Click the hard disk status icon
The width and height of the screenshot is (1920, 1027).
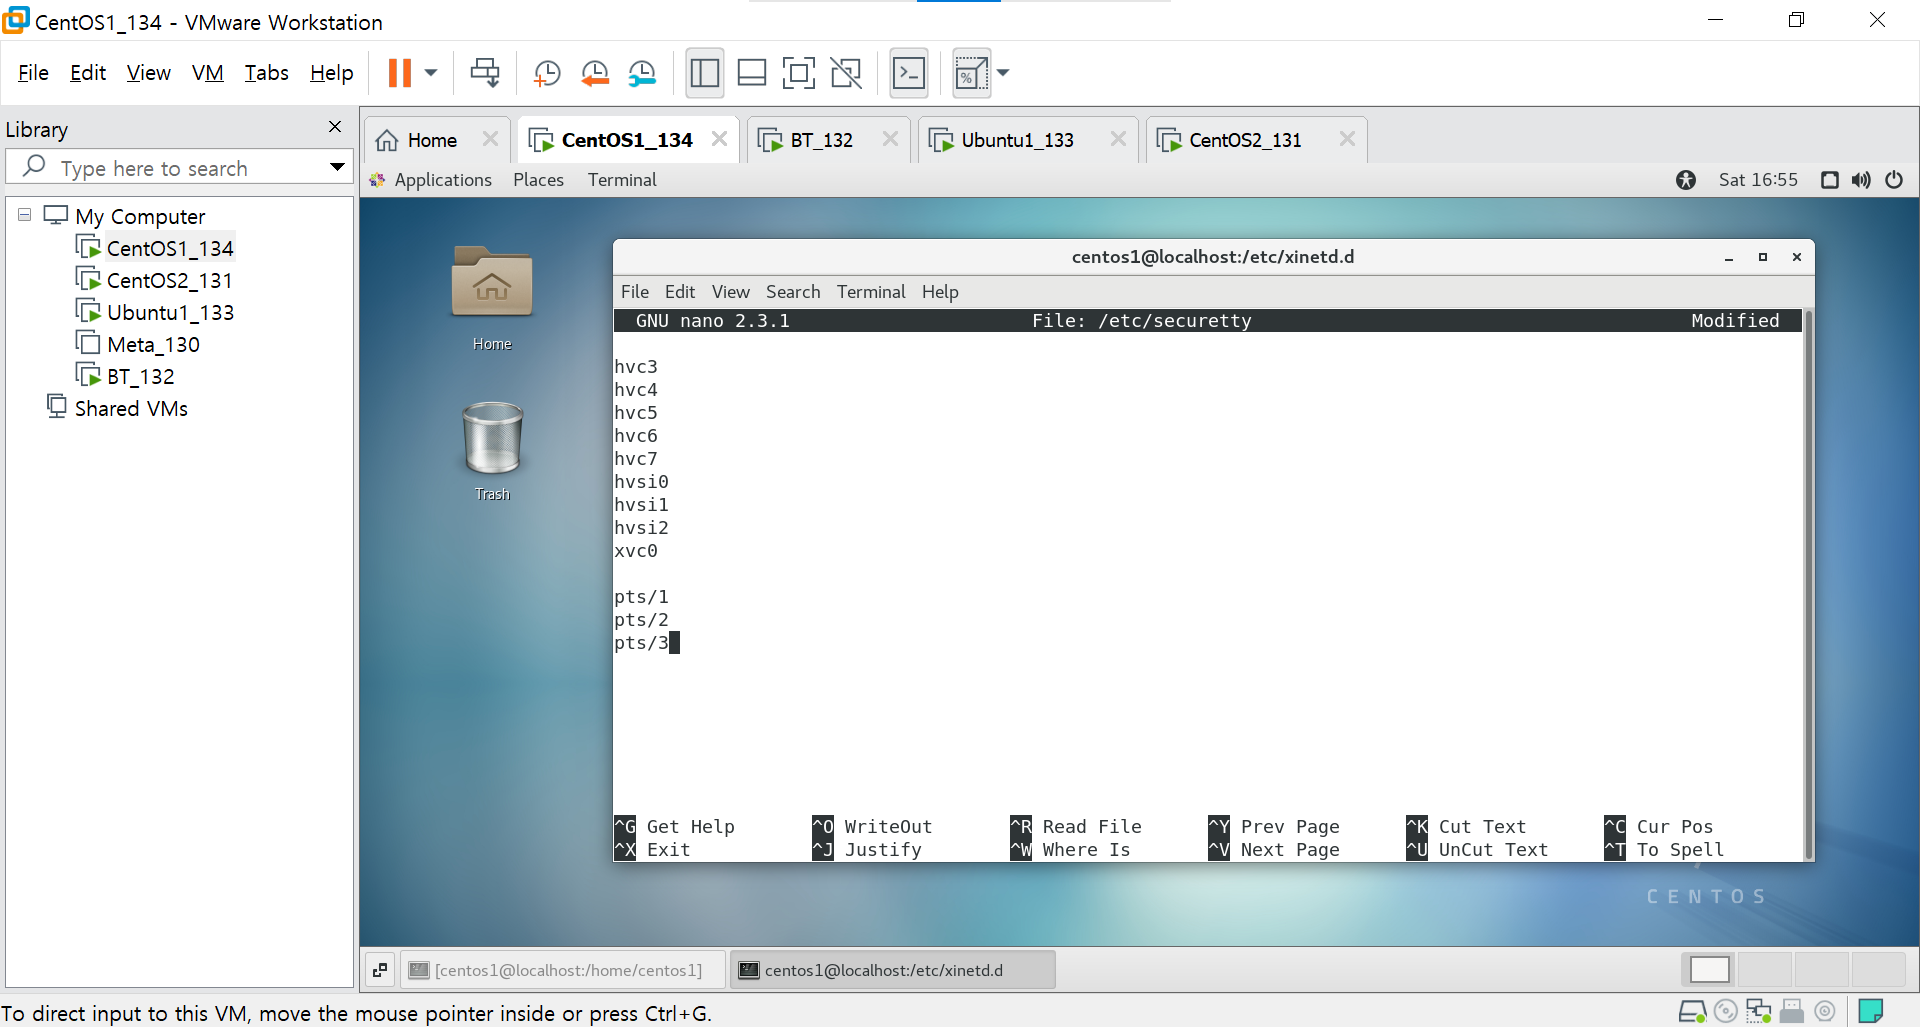1692,1012
